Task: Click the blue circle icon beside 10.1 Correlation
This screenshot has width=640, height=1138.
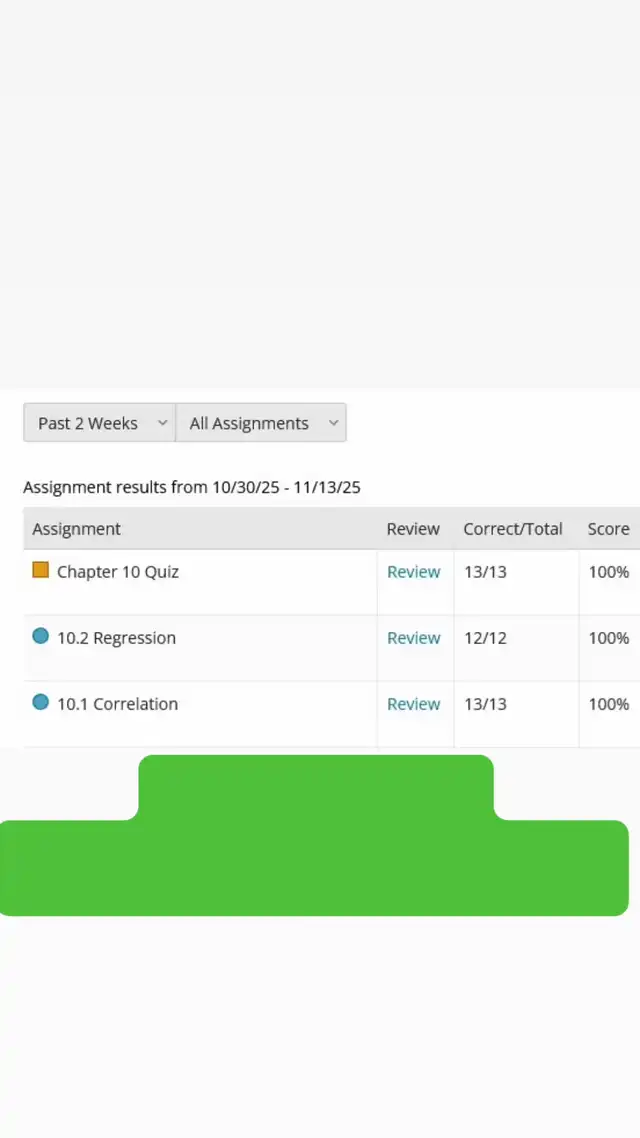Action: click(41, 702)
